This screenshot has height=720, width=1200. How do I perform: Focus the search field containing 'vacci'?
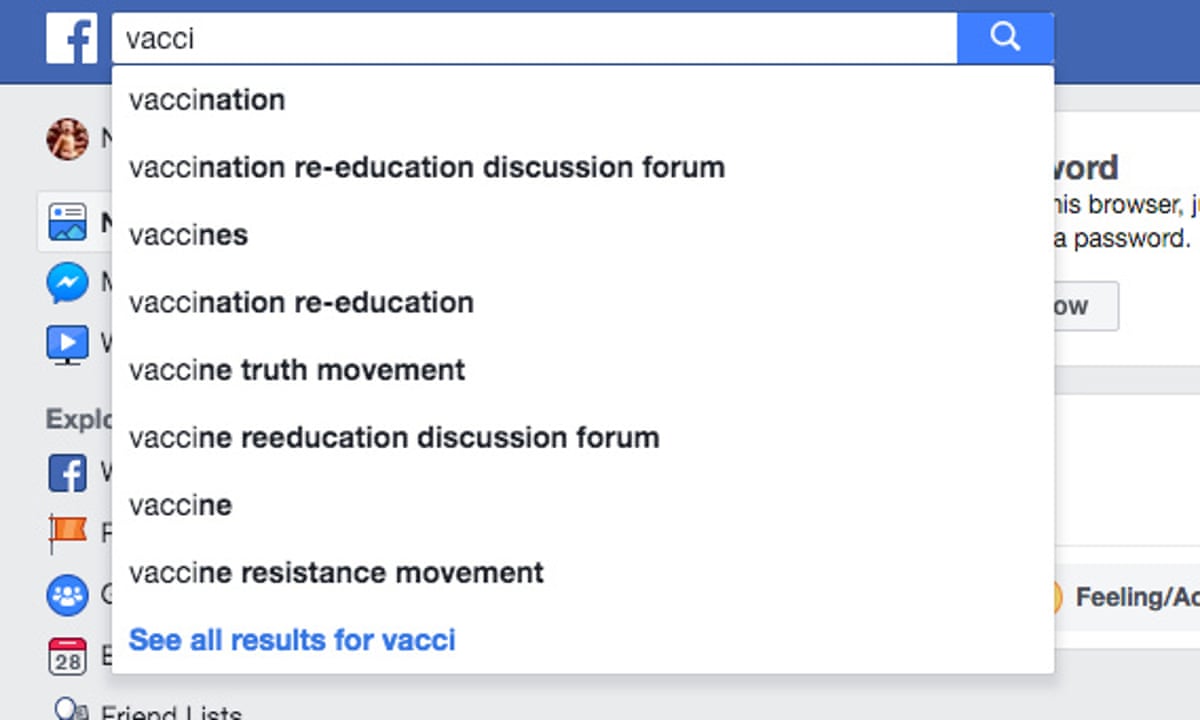(x=535, y=39)
